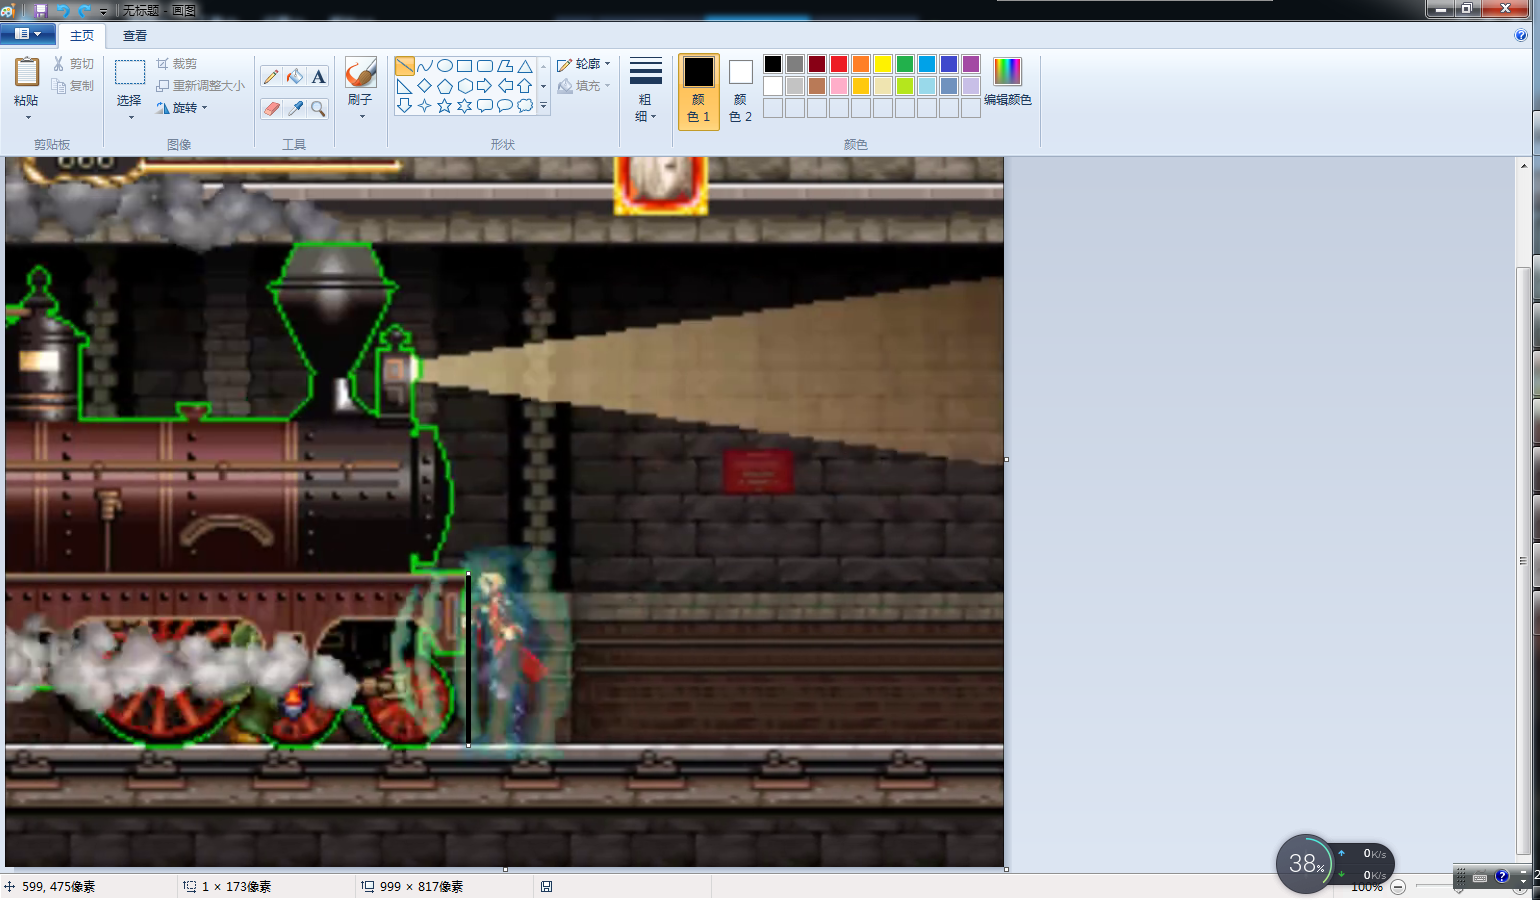Viewport: 1540px width, 900px height.
Task: Select the Pencil tool
Action: 271,77
